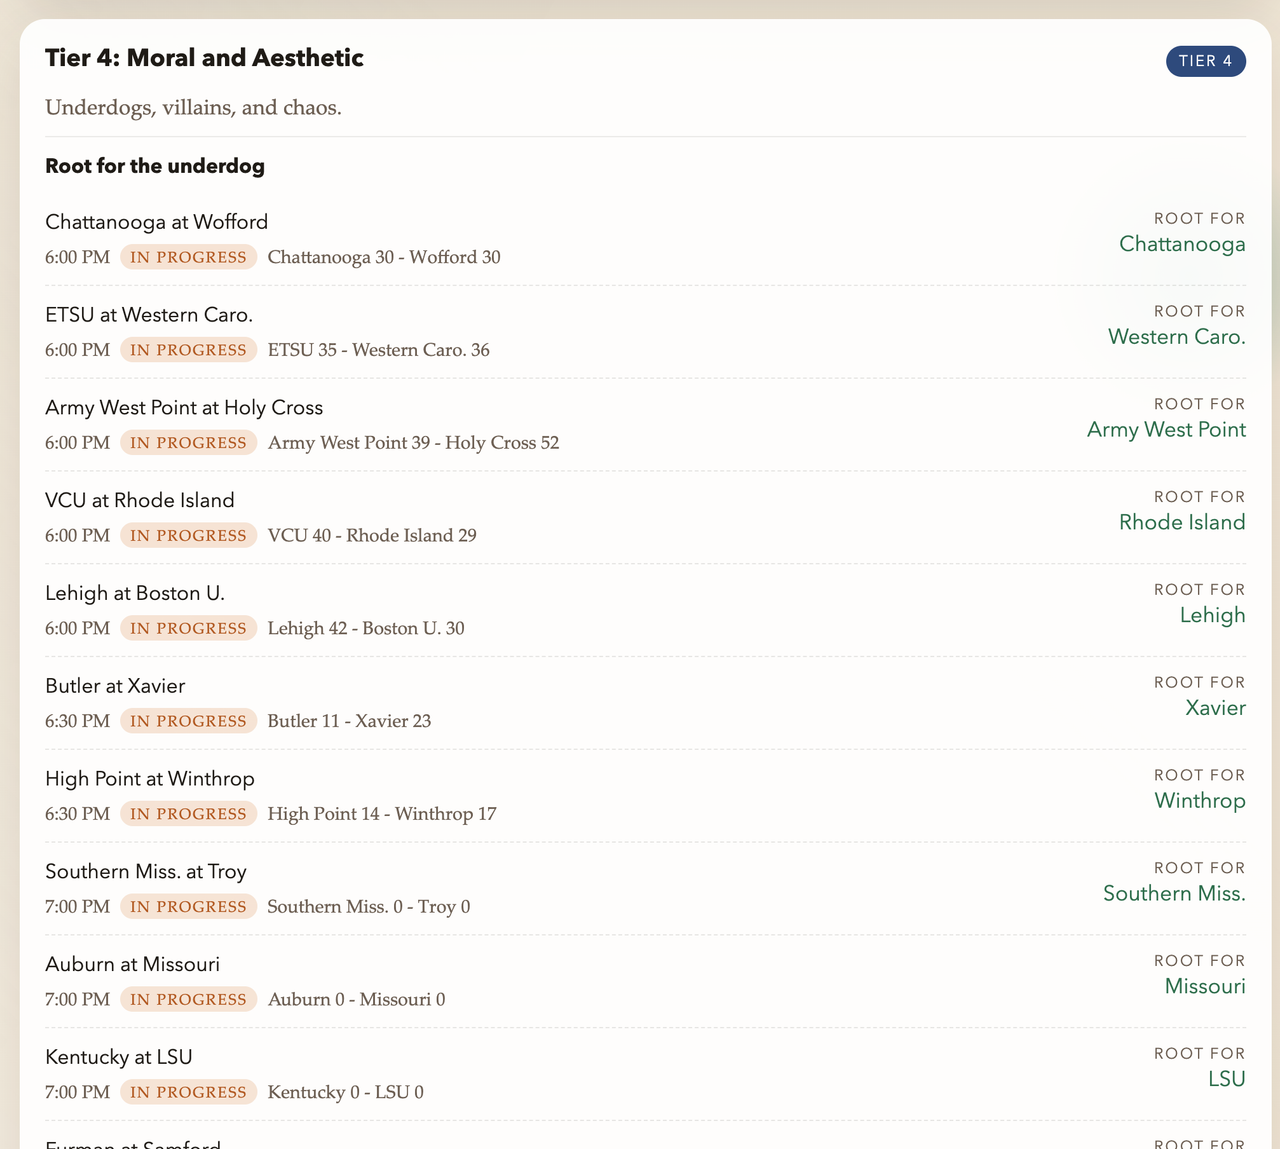Viewport: 1280px width, 1149px height.
Task: Click the 7:00 PM time for Auburn at Missouri
Action: (77, 1001)
